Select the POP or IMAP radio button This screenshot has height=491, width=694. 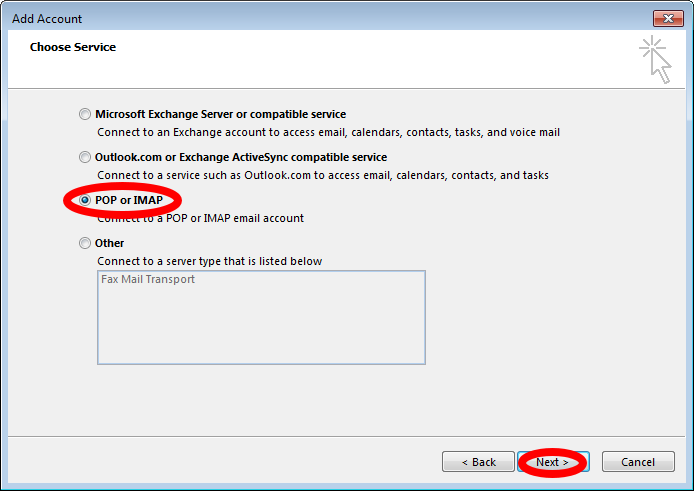point(85,200)
